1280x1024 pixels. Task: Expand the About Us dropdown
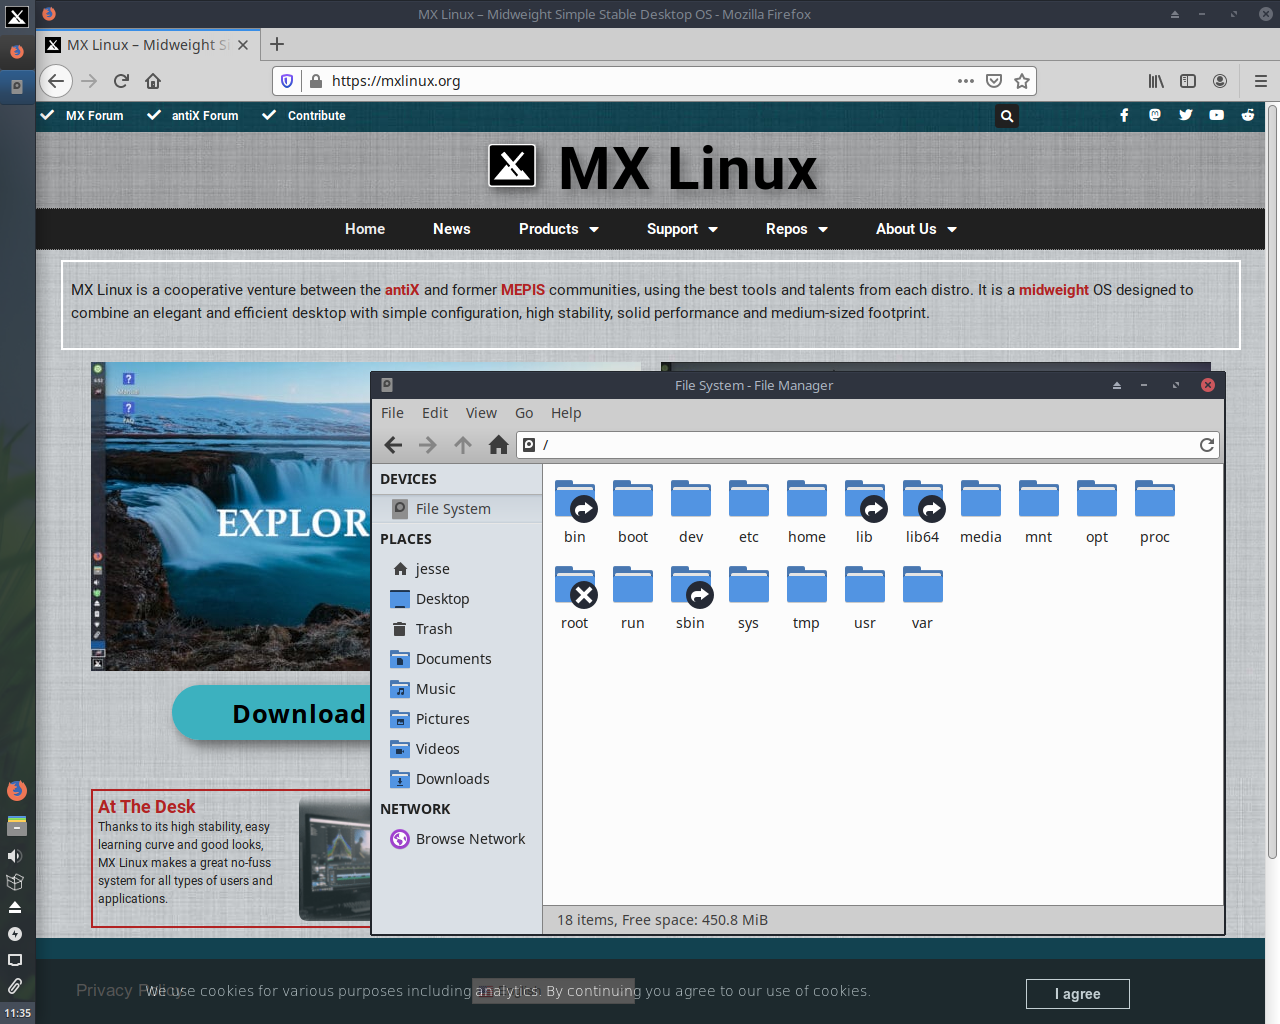click(916, 229)
